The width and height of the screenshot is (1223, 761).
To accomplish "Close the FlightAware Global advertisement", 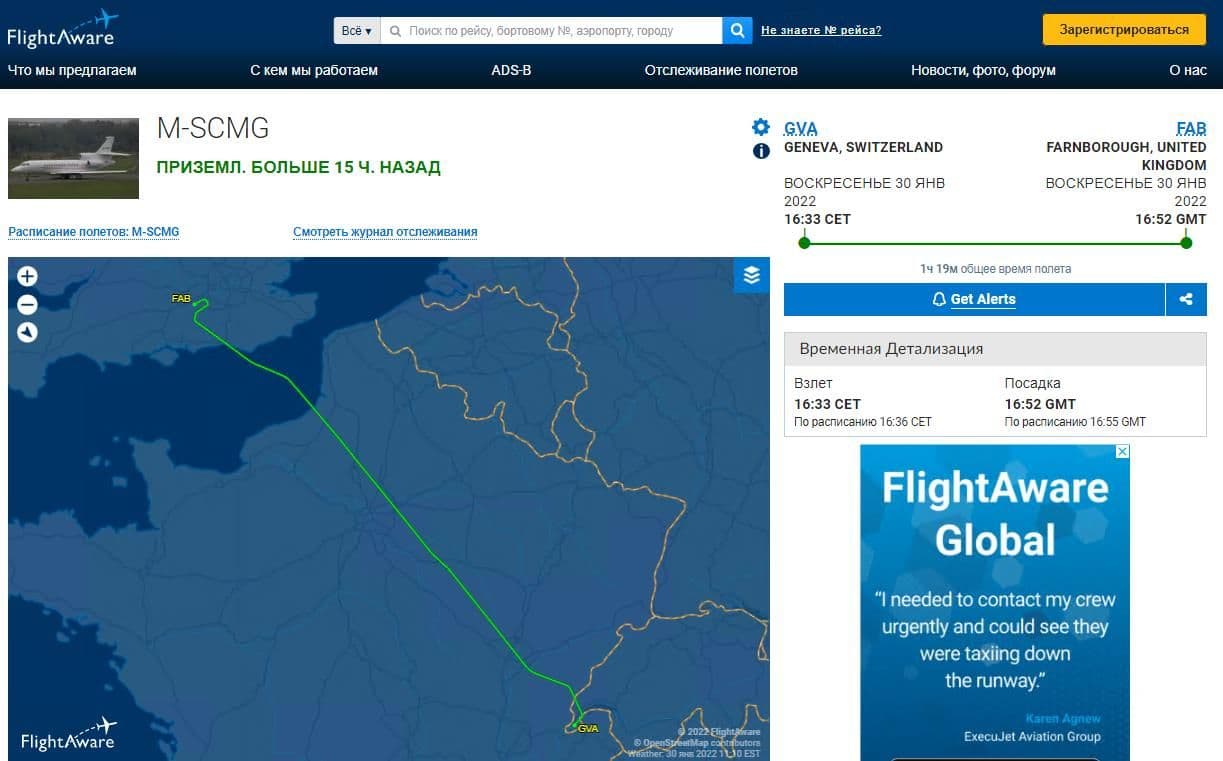I will (1122, 452).
